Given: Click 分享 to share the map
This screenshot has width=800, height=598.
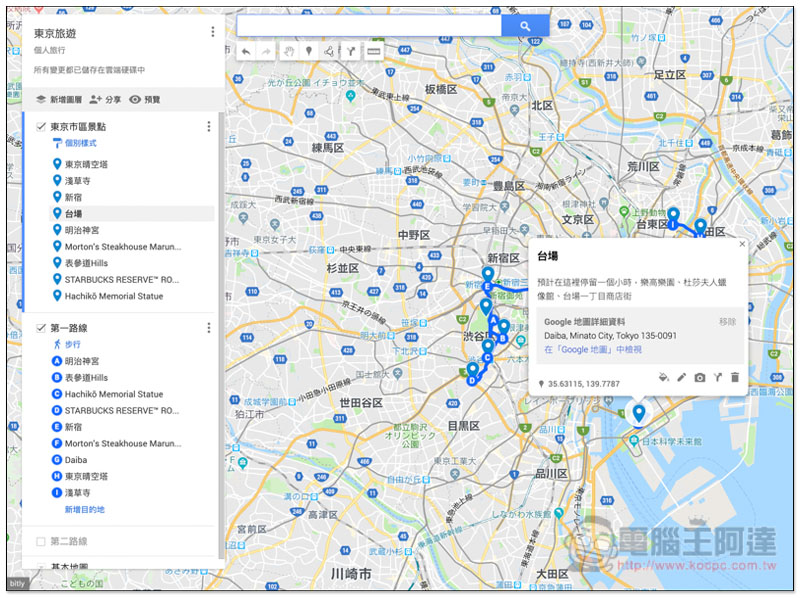Looking at the screenshot, I should (x=105, y=99).
